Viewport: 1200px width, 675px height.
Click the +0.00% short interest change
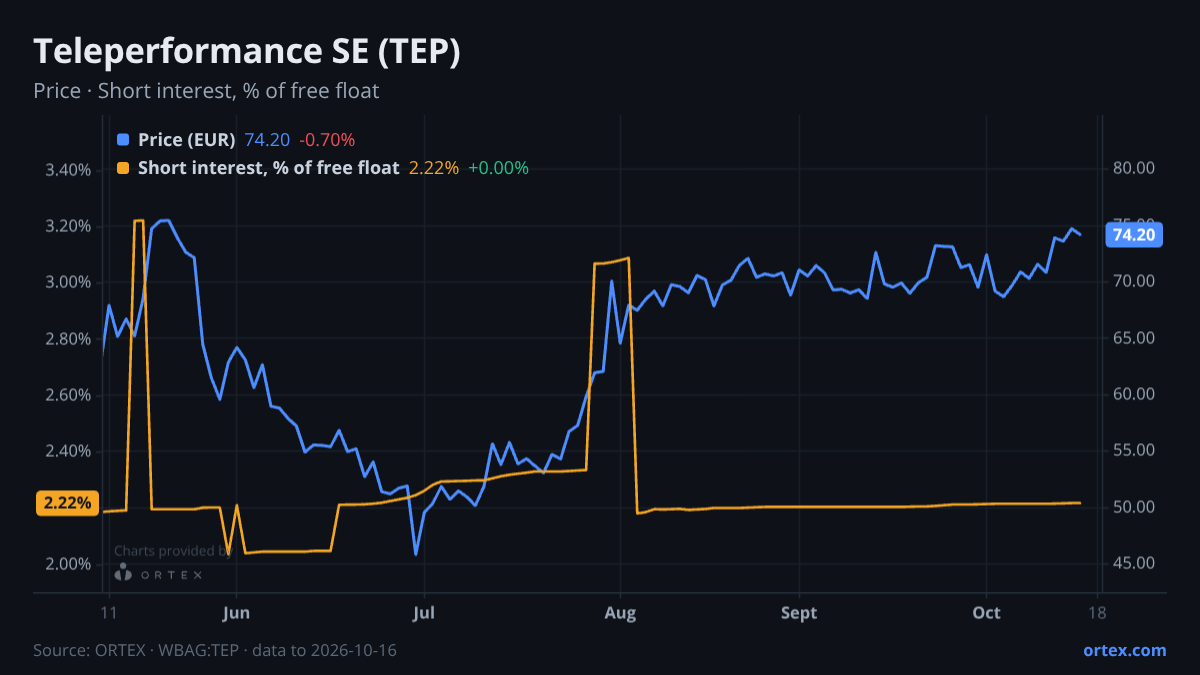(498, 168)
